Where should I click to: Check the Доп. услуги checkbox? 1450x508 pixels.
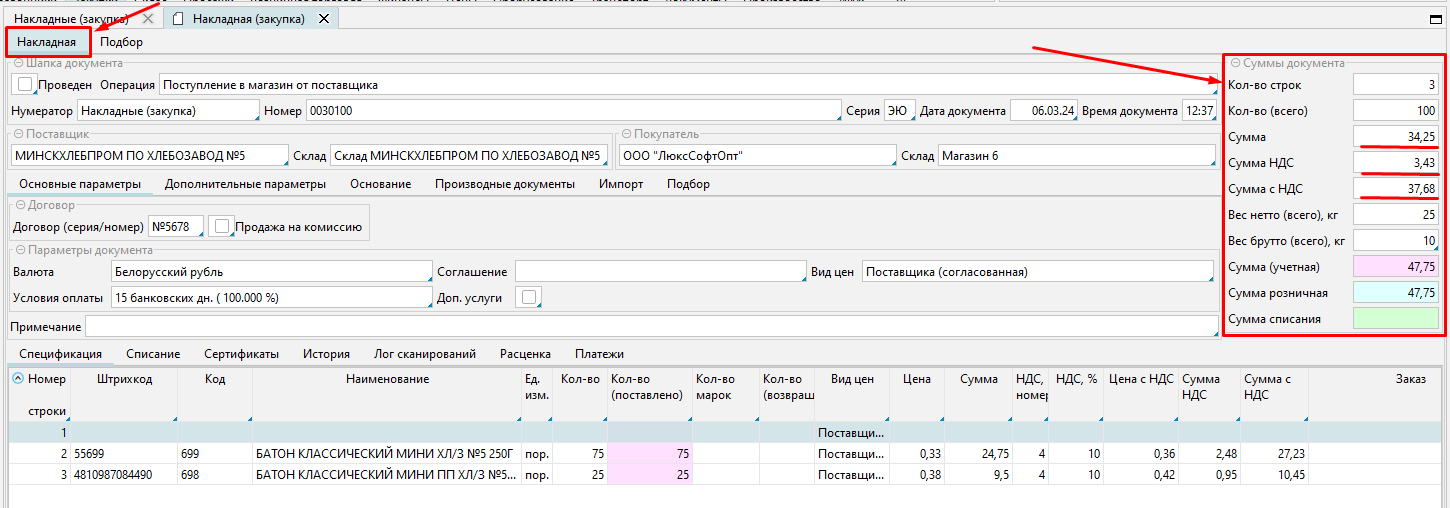pyautogui.click(x=526, y=297)
